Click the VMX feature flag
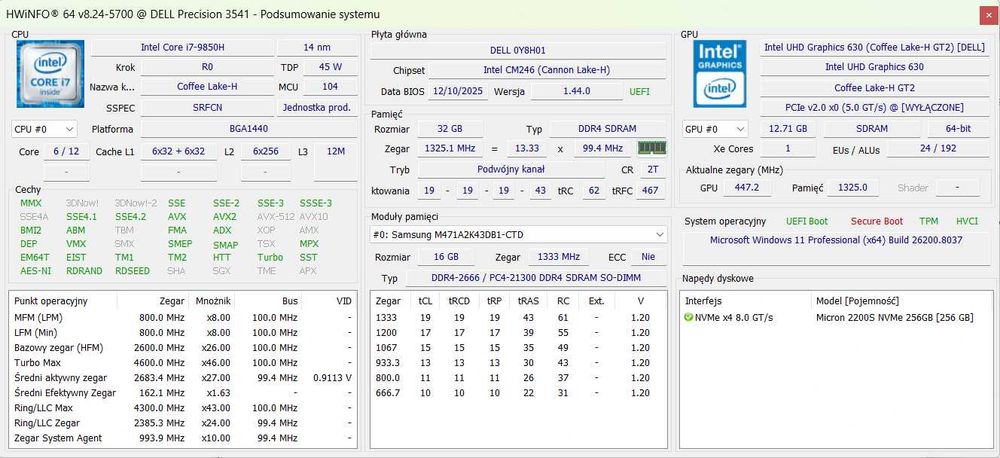The height and width of the screenshot is (458, 1000). [x=75, y=244]
